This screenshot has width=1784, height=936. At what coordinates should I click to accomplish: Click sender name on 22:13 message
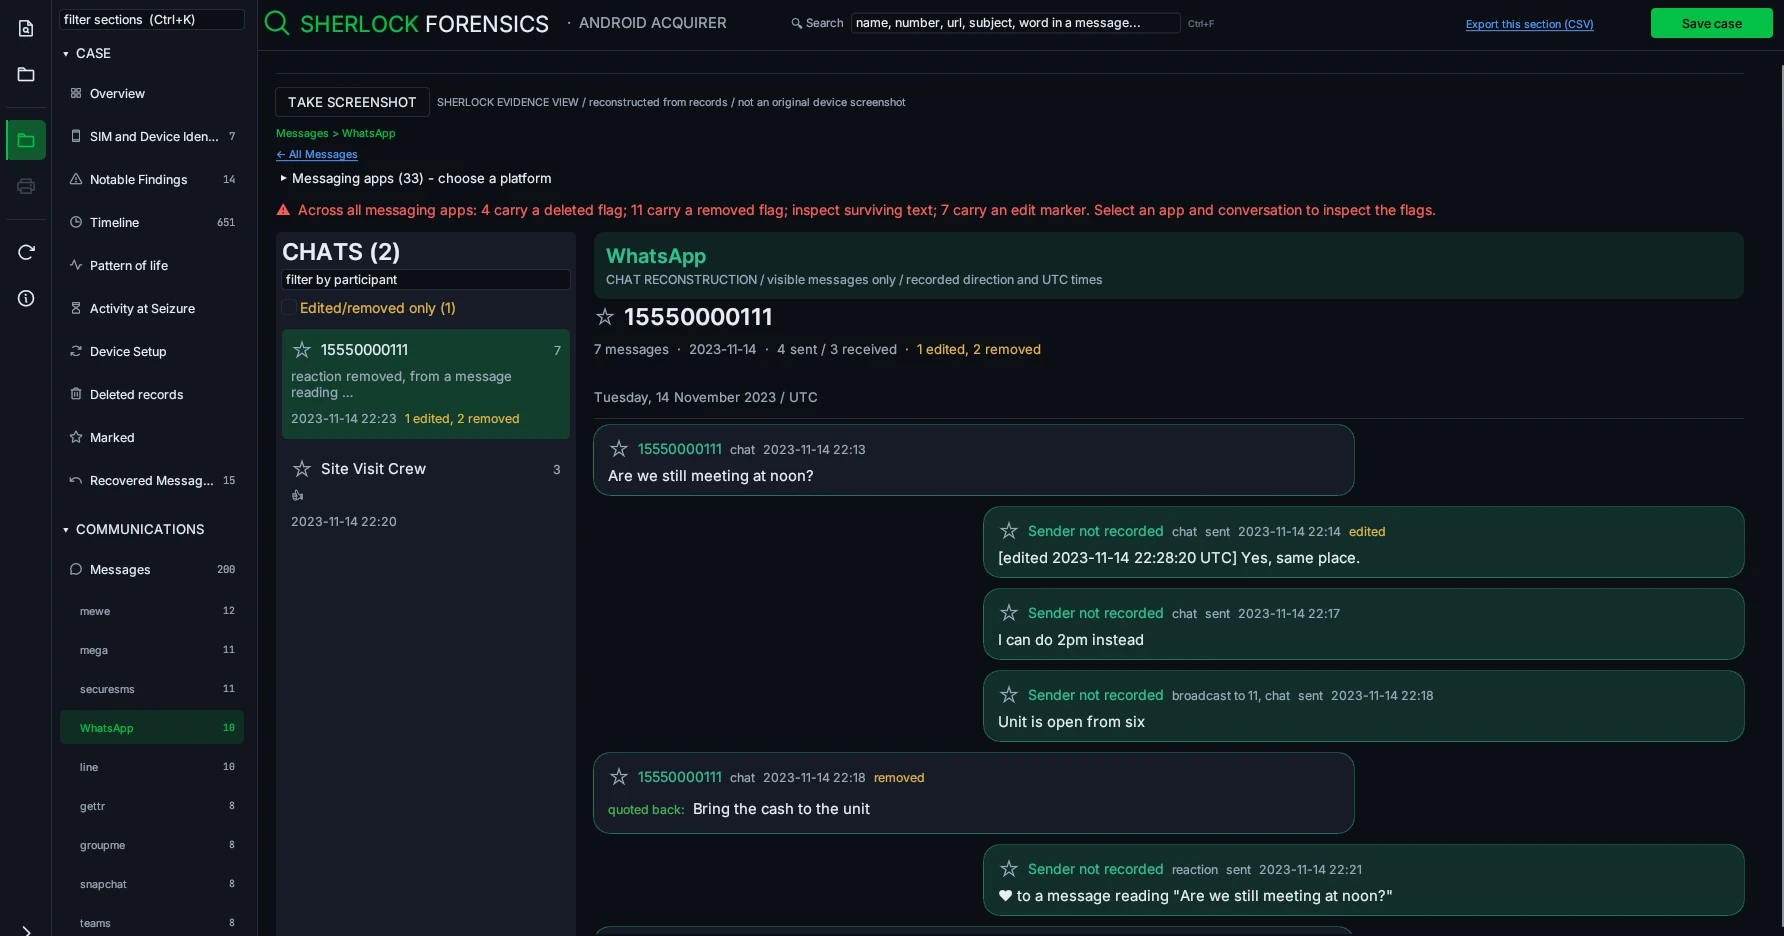pyautogui.click(x=680, y=449)
